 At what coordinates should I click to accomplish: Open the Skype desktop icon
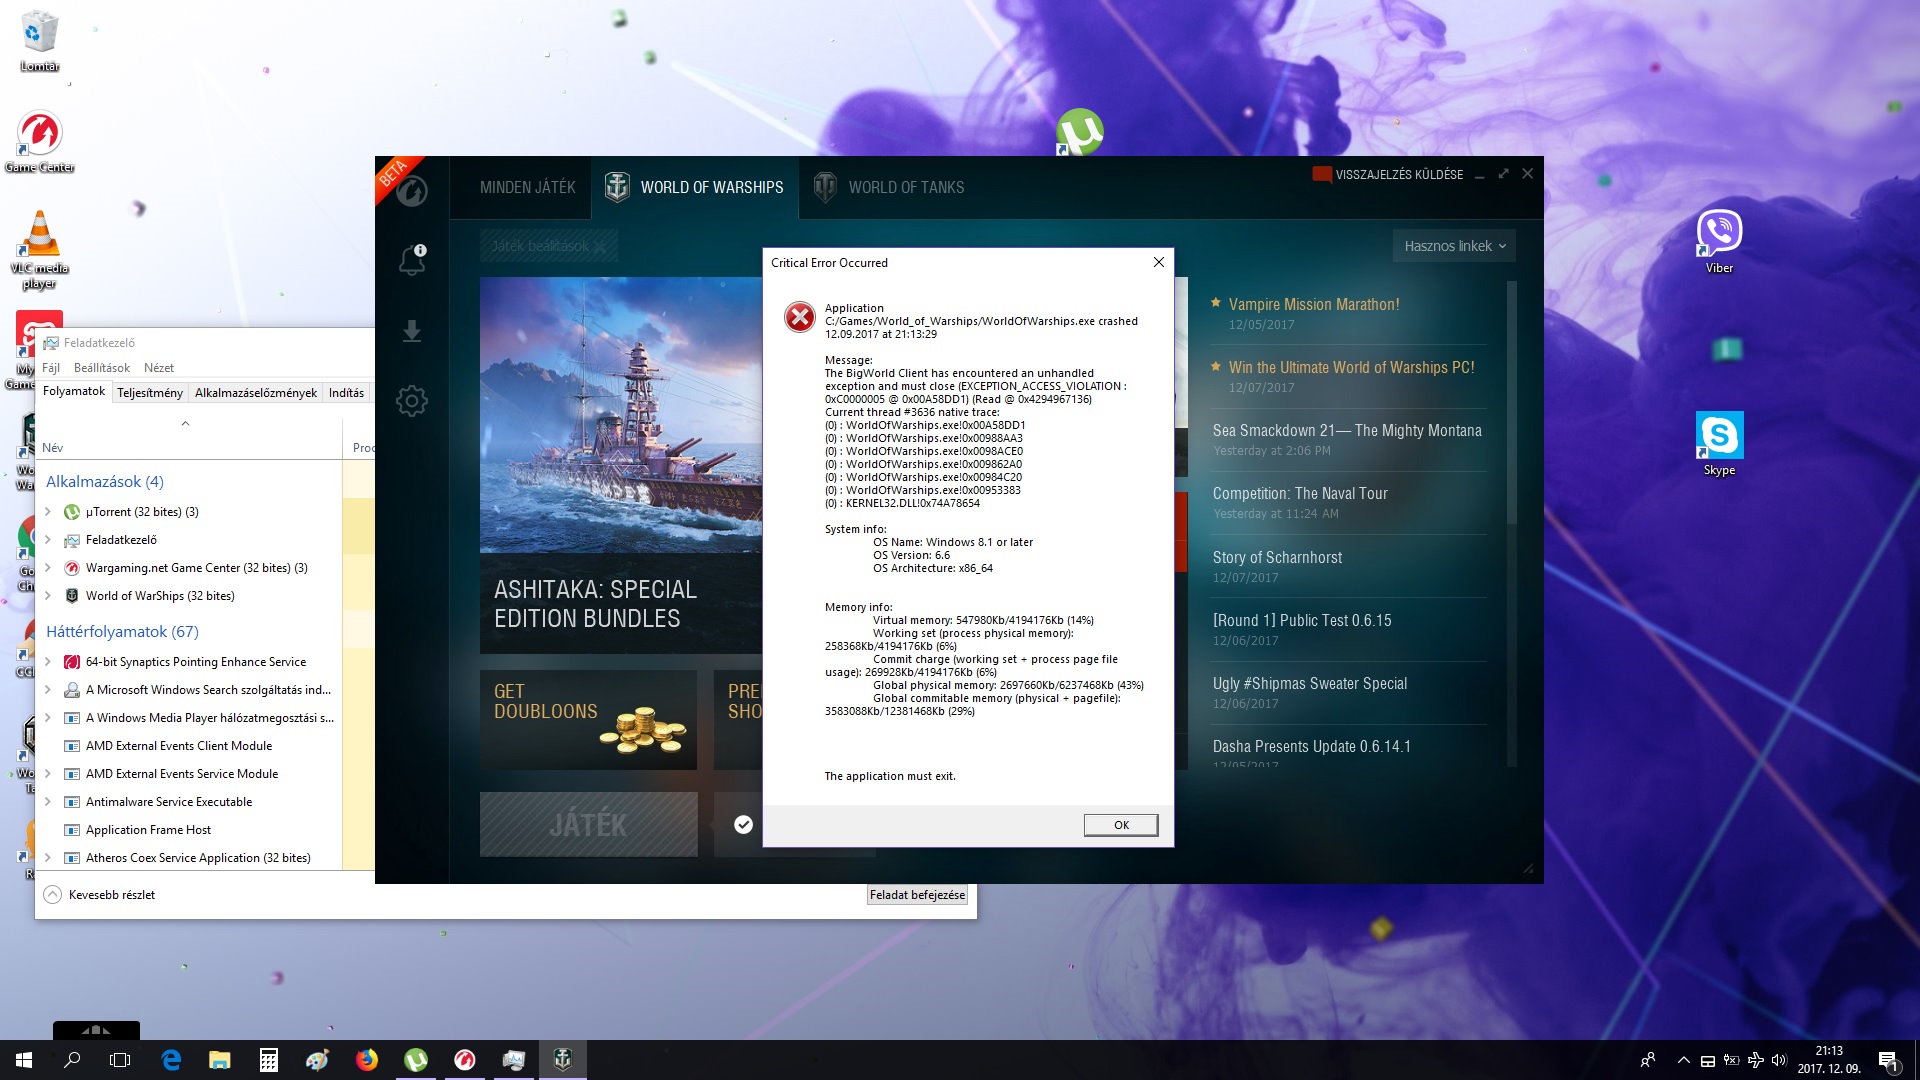pyautogui.click(x=1719, y=443)
